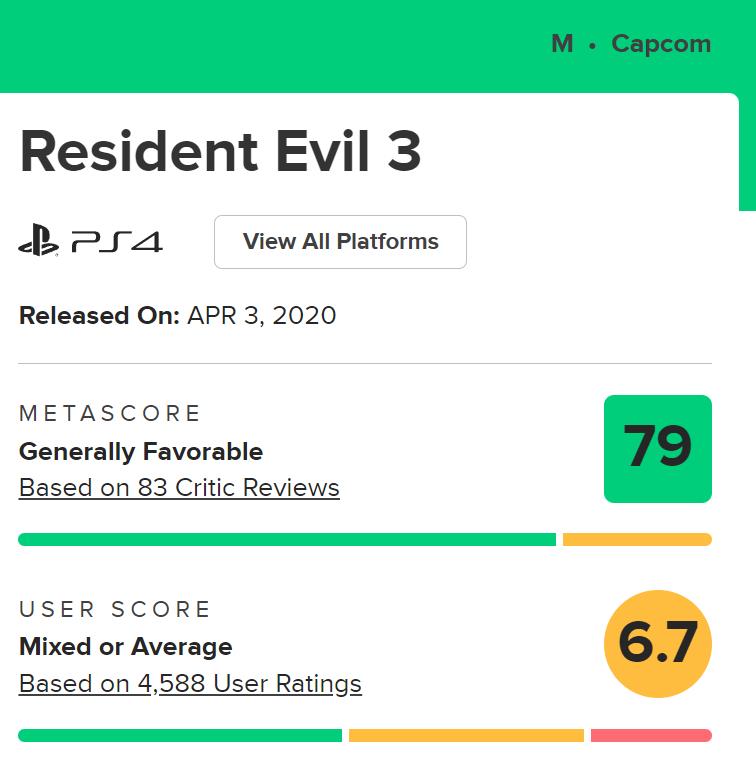This screenshot has height=773, width=756.
Task: Open Based on 83 Critic Reviews link
Action: point(179,488)
